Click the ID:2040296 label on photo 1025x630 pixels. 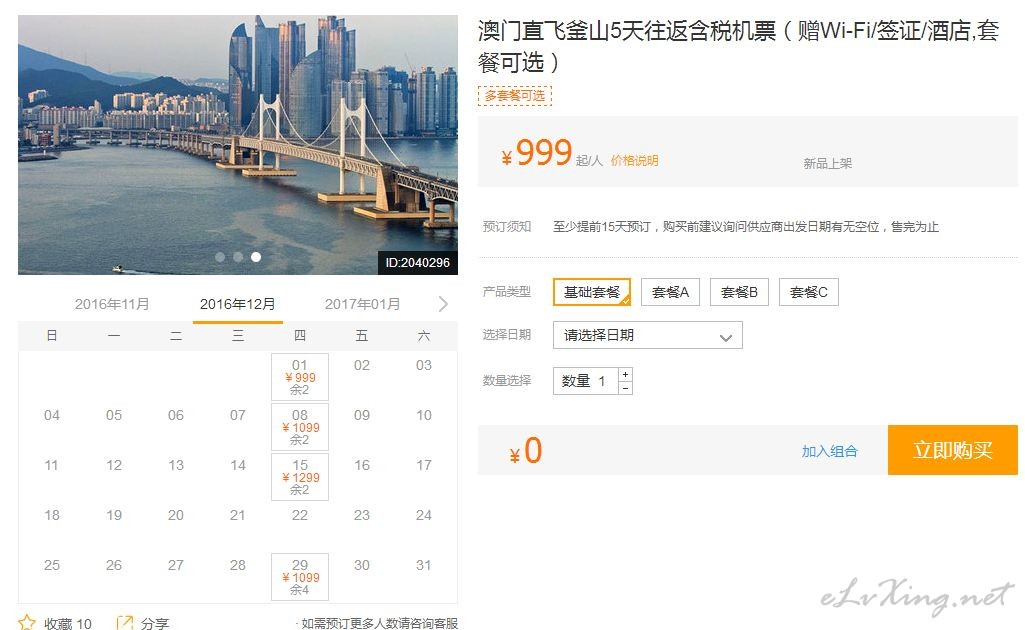coord(418,263)
